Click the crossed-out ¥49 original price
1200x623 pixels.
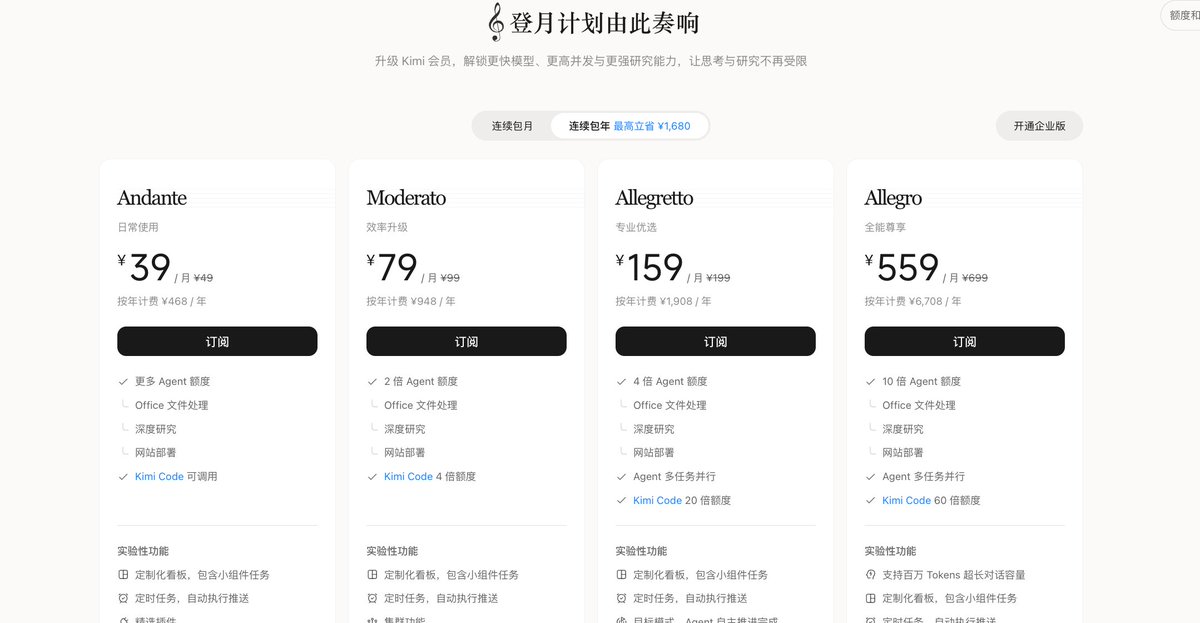[203, 278]
